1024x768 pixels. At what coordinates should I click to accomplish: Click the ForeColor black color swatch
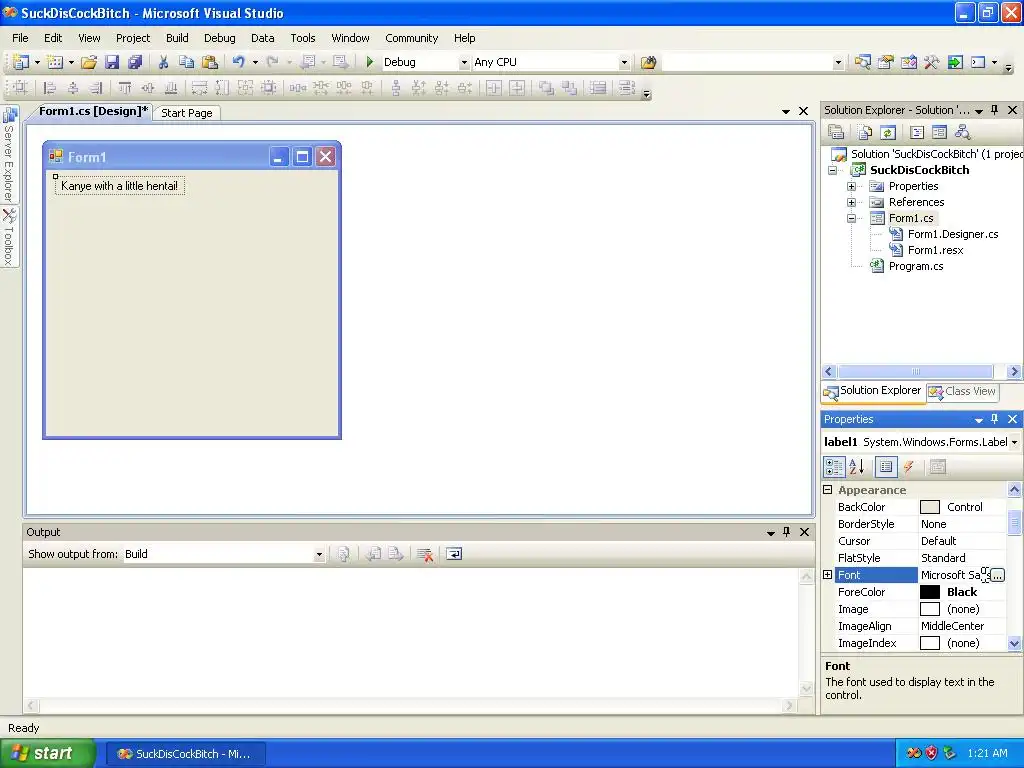[x=929, y=592]
